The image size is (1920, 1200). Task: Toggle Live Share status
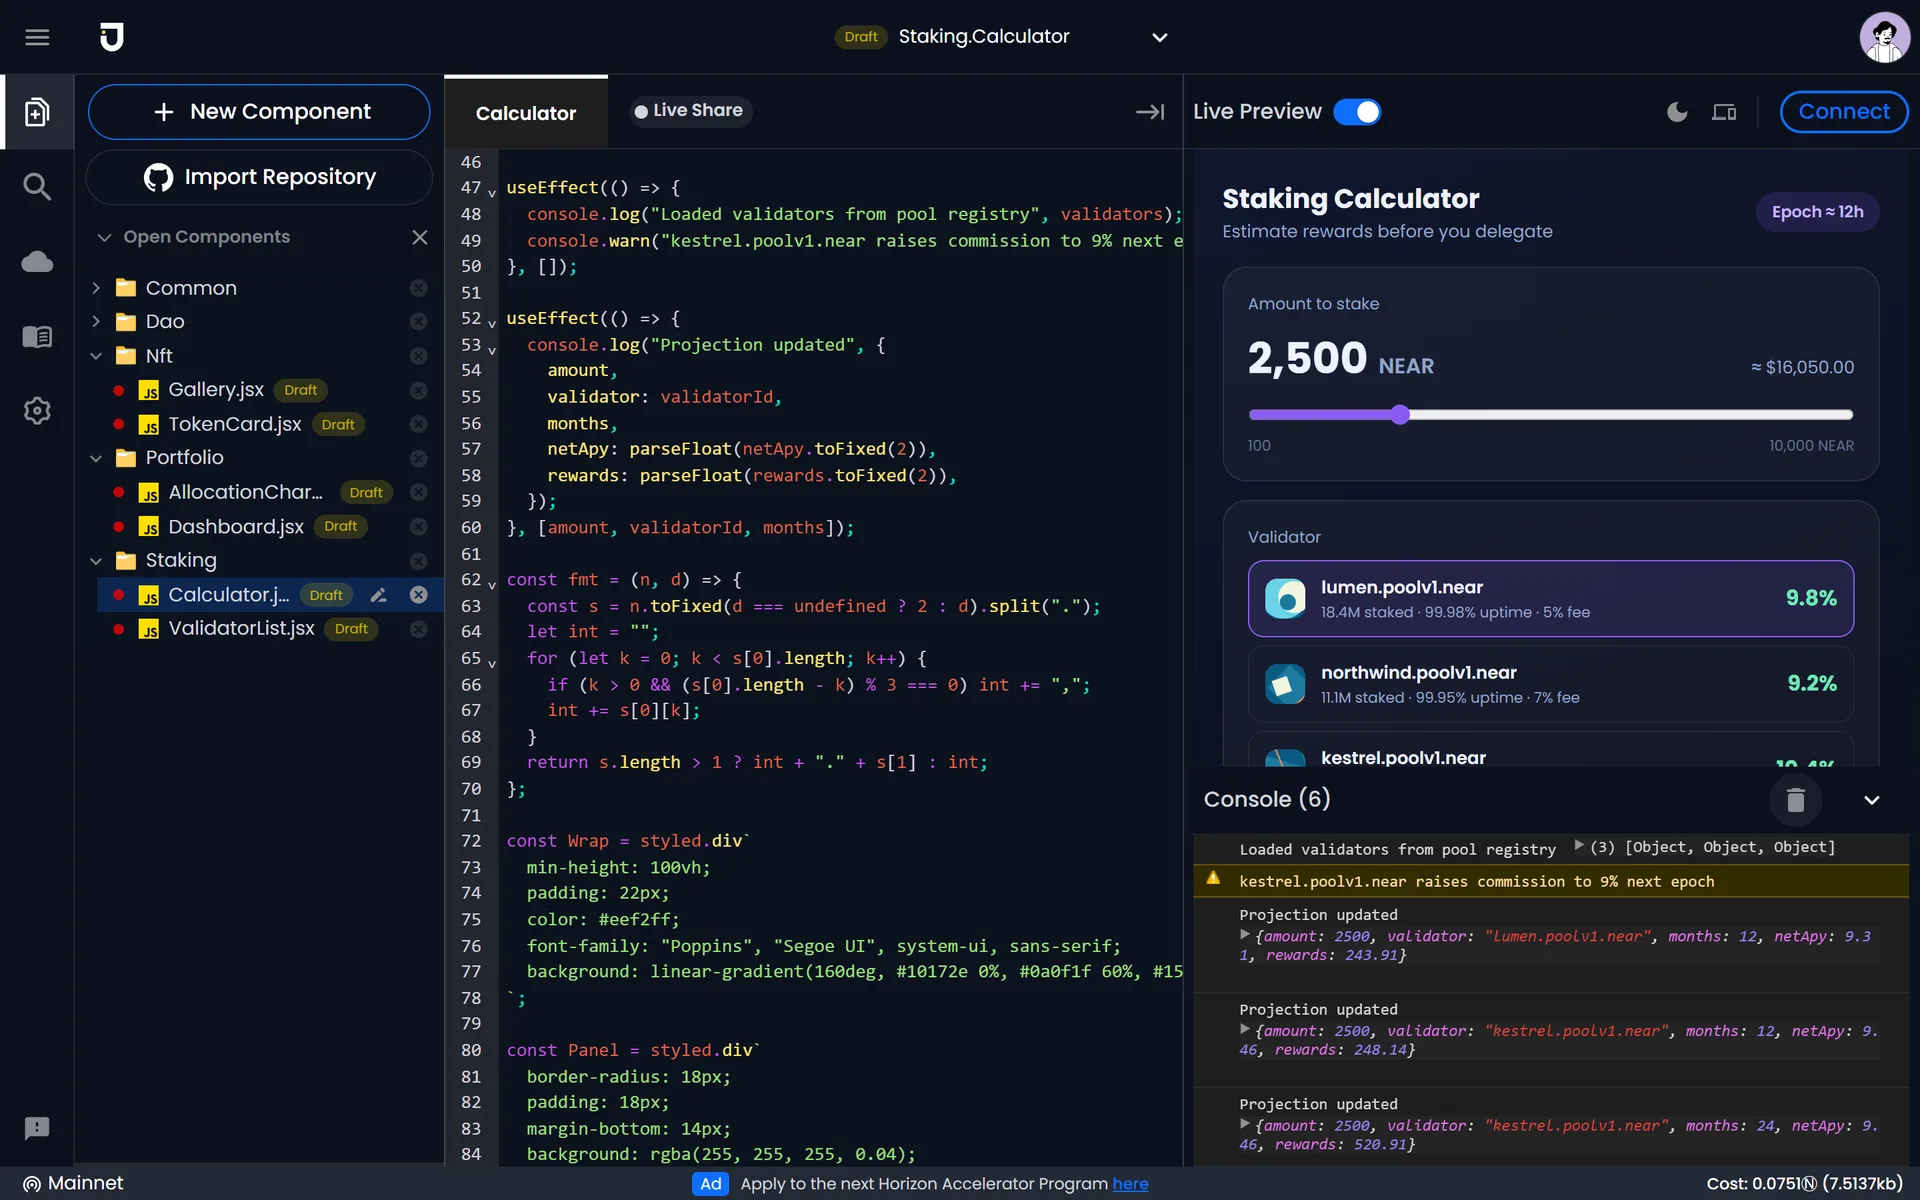[x=689, y=111]
